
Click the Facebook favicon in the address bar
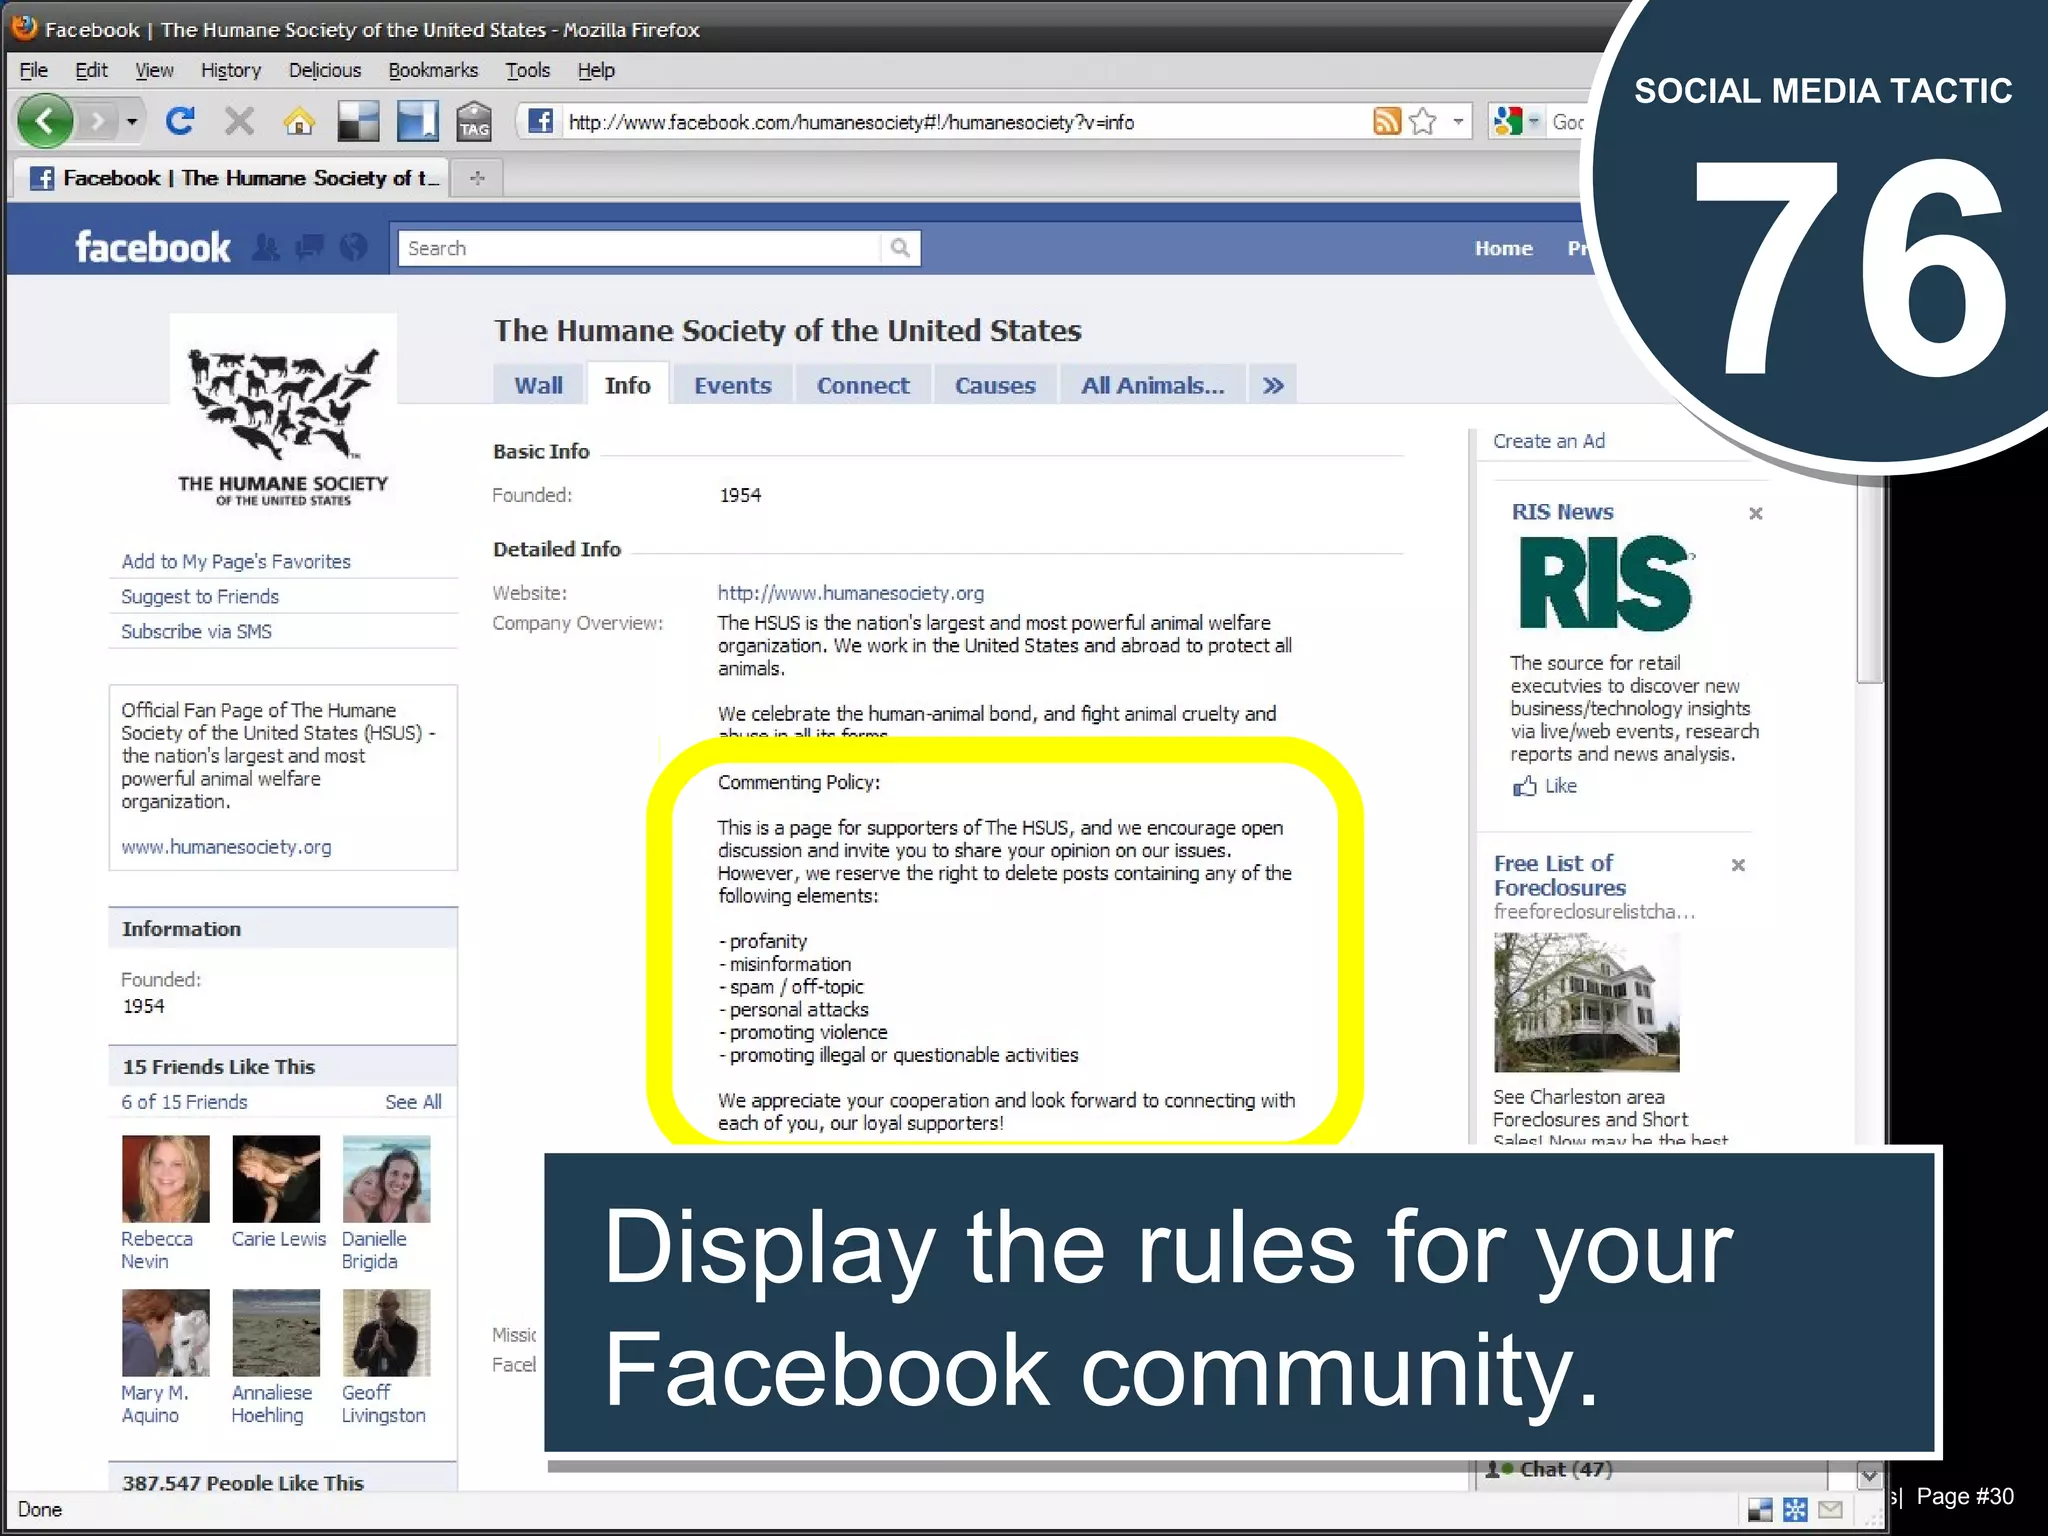[540, 122]
